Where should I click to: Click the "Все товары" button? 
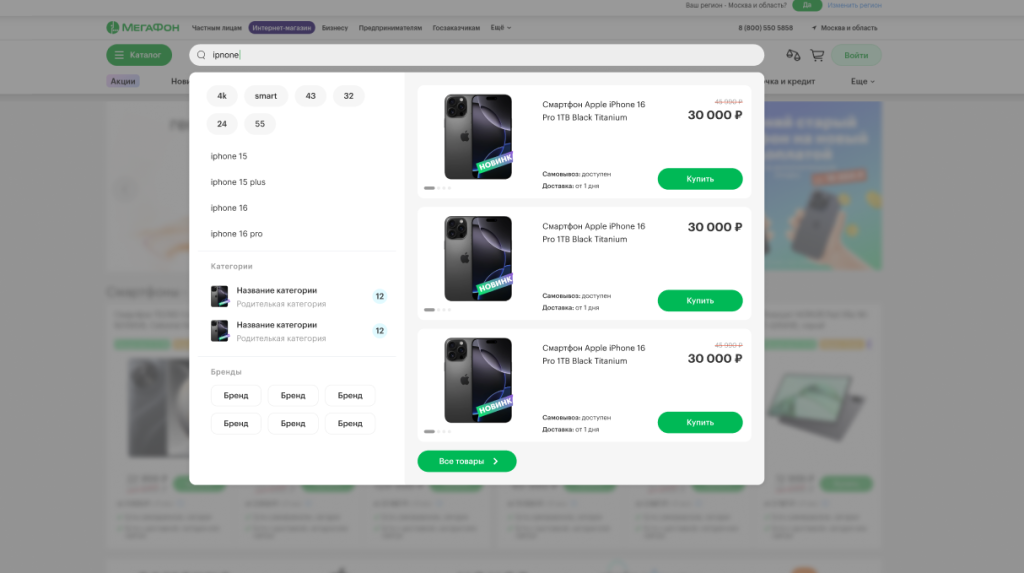pos(467,461)
